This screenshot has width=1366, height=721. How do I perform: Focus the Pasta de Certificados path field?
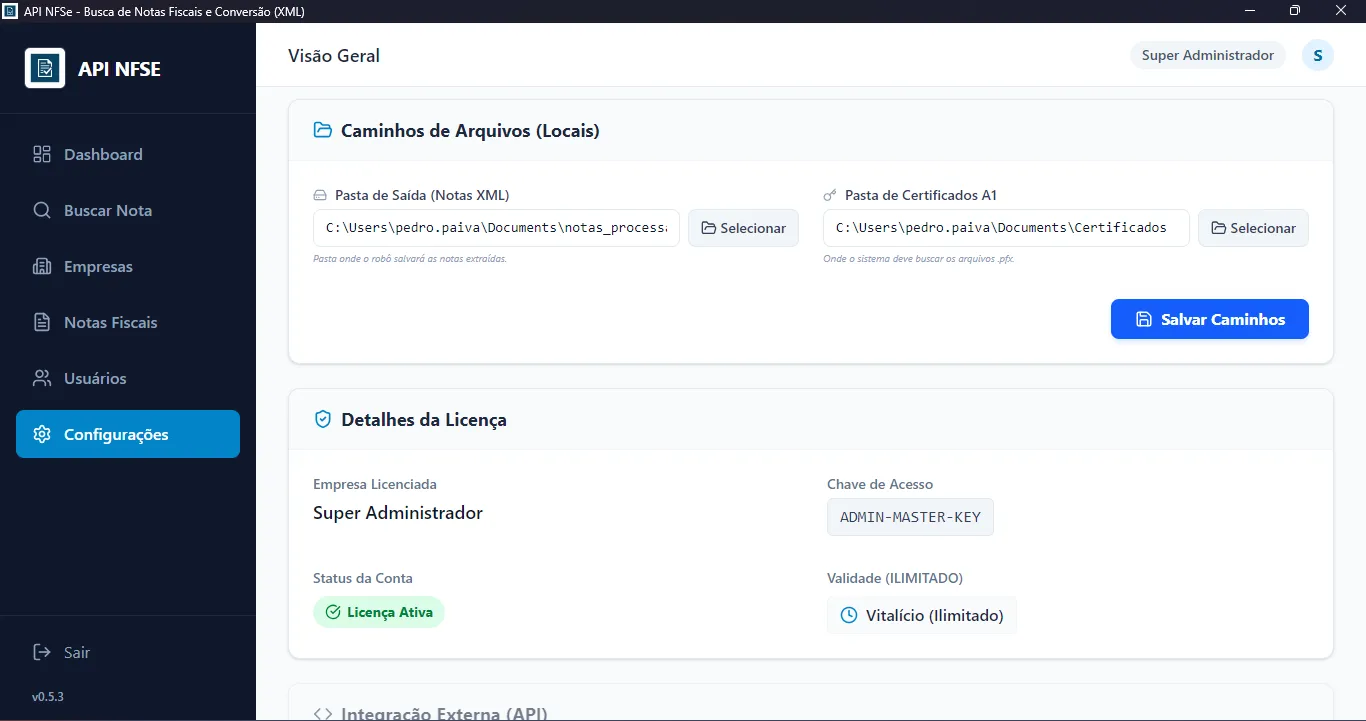[1006, 228]
